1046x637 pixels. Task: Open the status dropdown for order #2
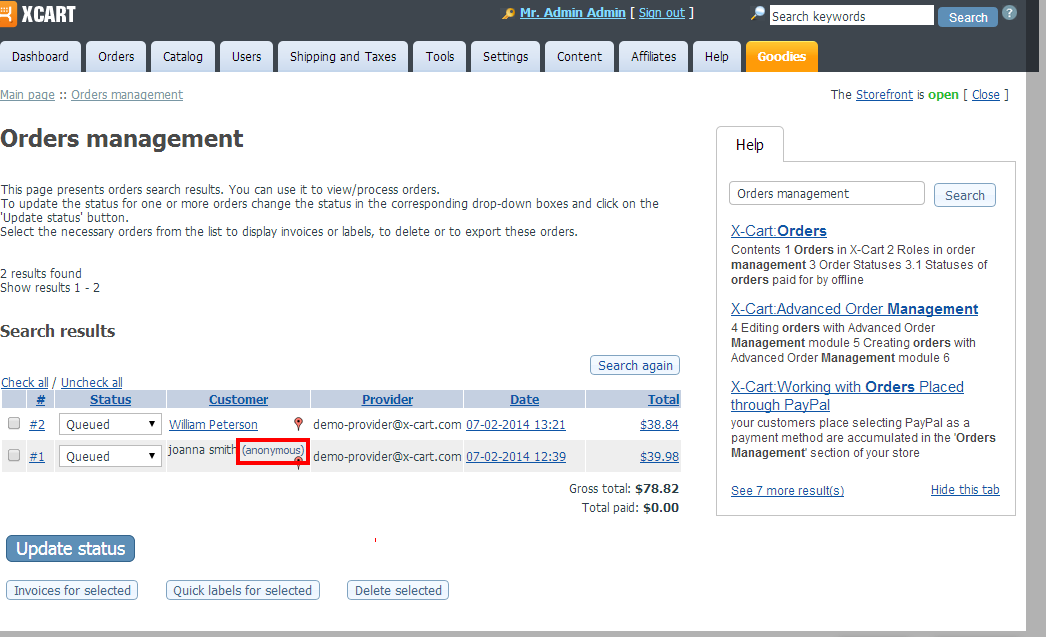tap(110, 424)
